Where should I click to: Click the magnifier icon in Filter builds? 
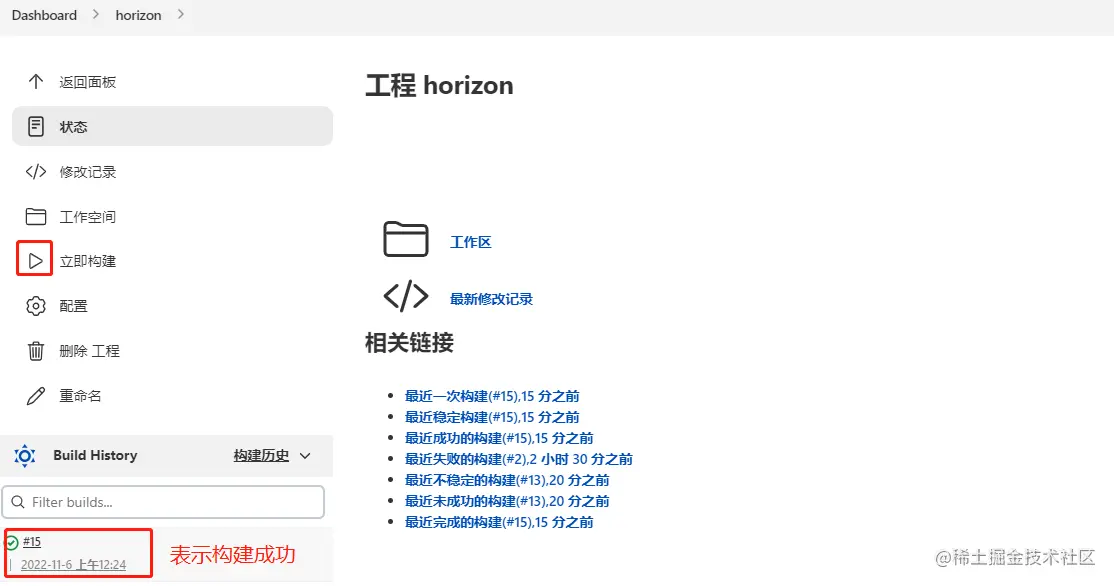click(x=18, y=502)
